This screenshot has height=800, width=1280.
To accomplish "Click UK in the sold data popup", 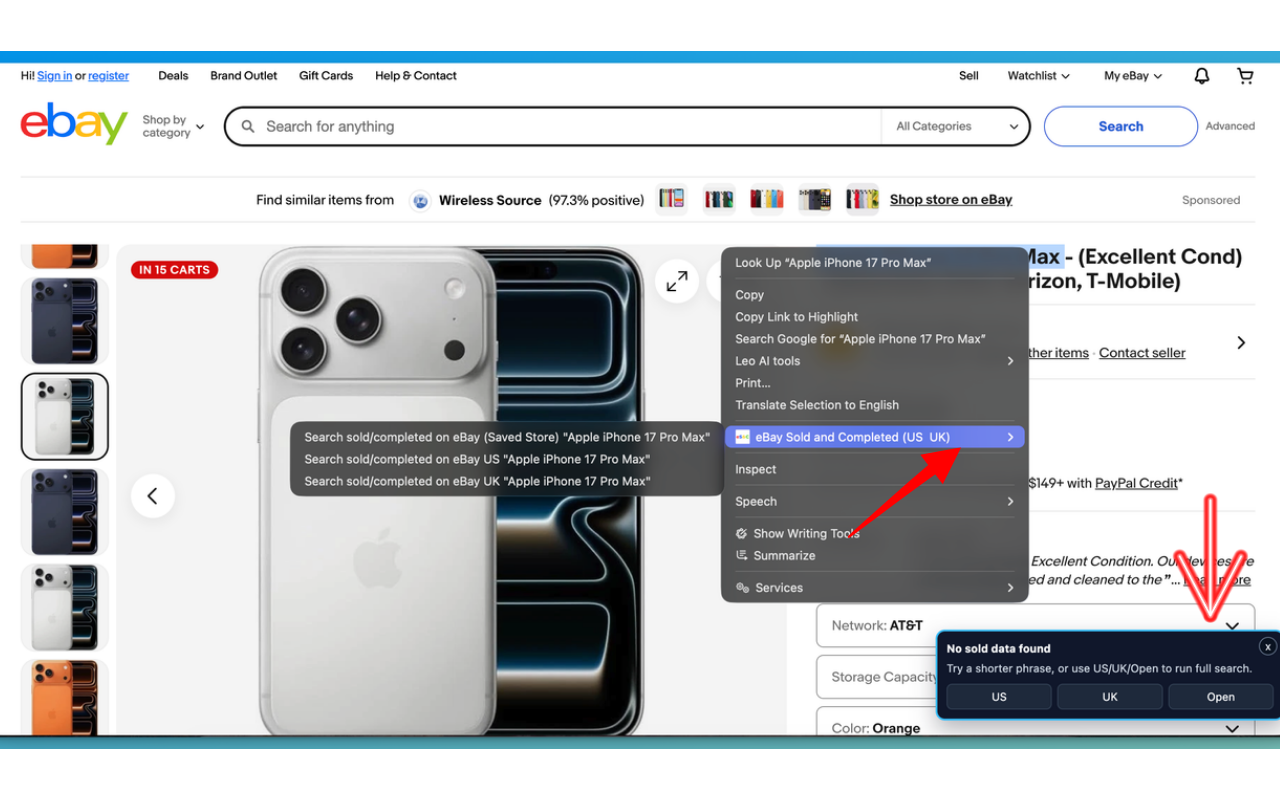I will pos(1110,697).
